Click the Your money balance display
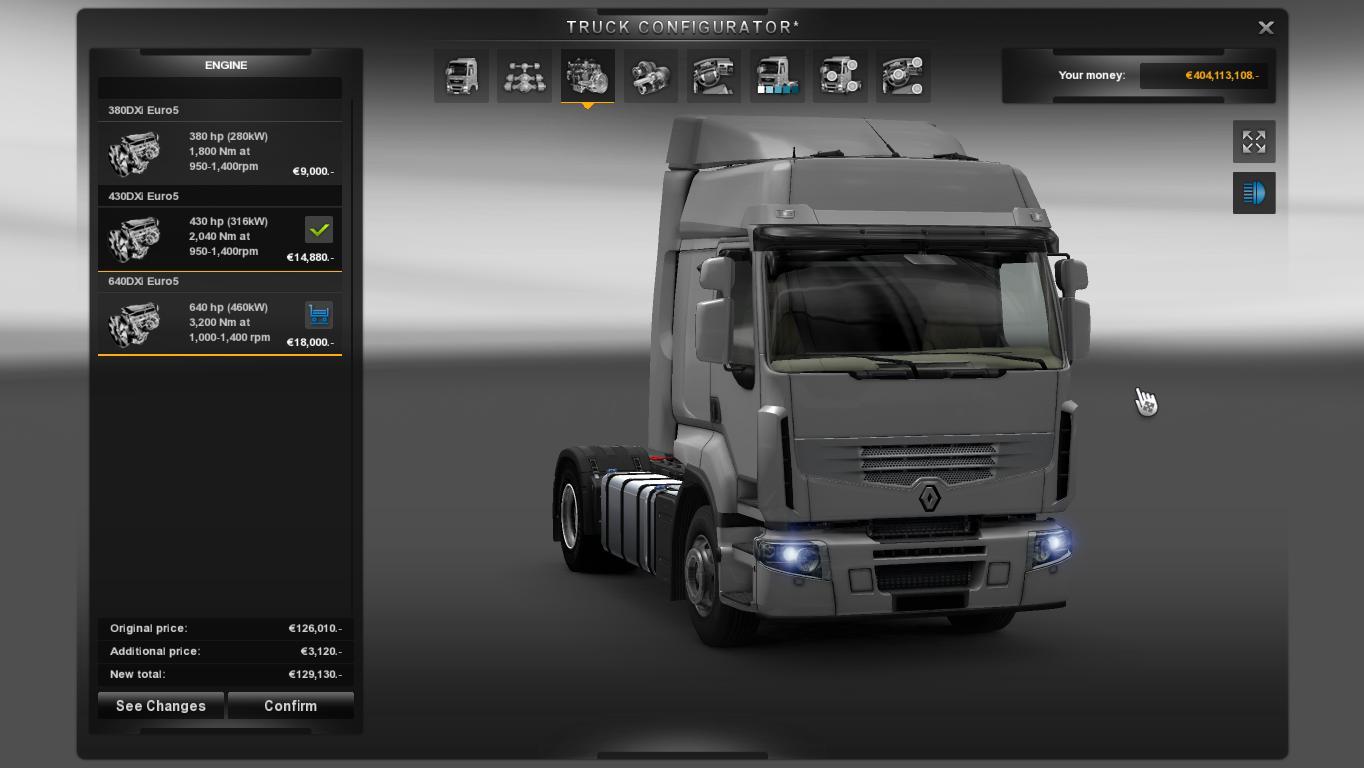The width and height of the screenshot is (1364, 768). (x=1206, y=76)
